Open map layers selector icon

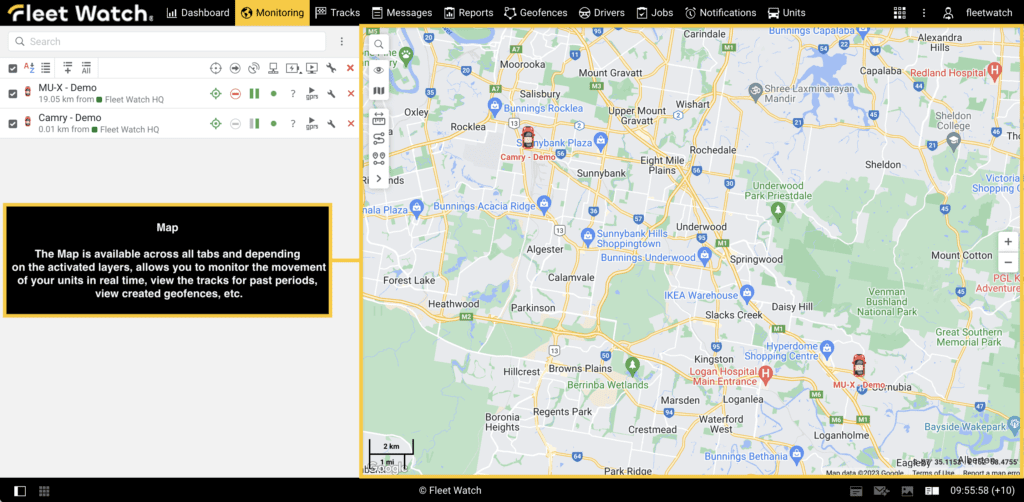click(x=378, y=91)
